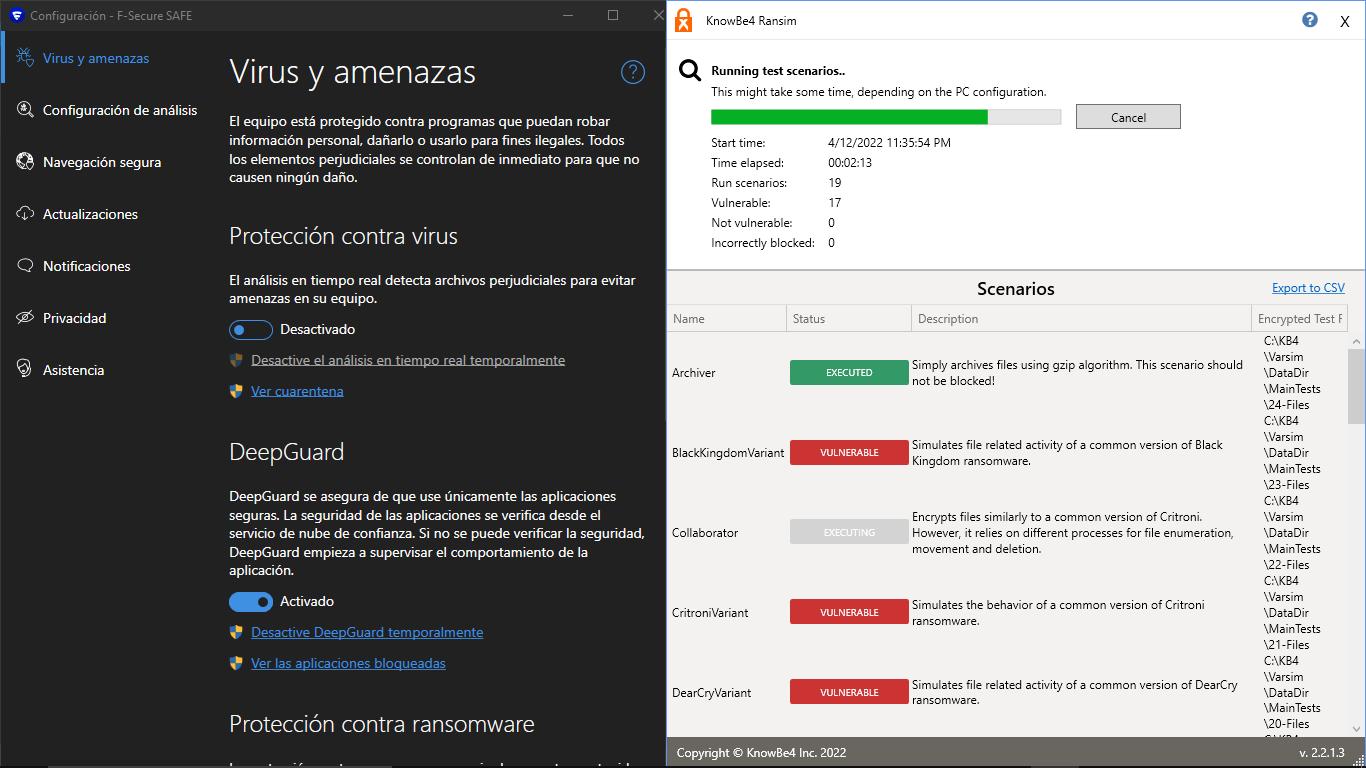Sort scenarios by the Status column header
Viewport: 1366px width, 768px height.
(x=849, y=319)
